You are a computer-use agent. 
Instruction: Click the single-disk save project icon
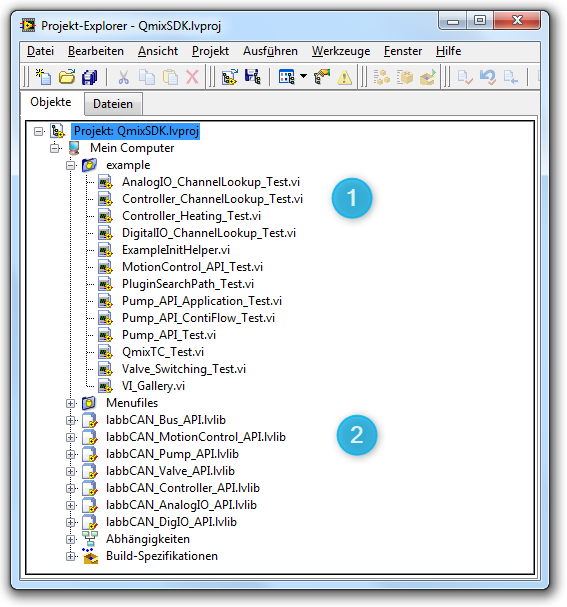(x=253, y=77)
